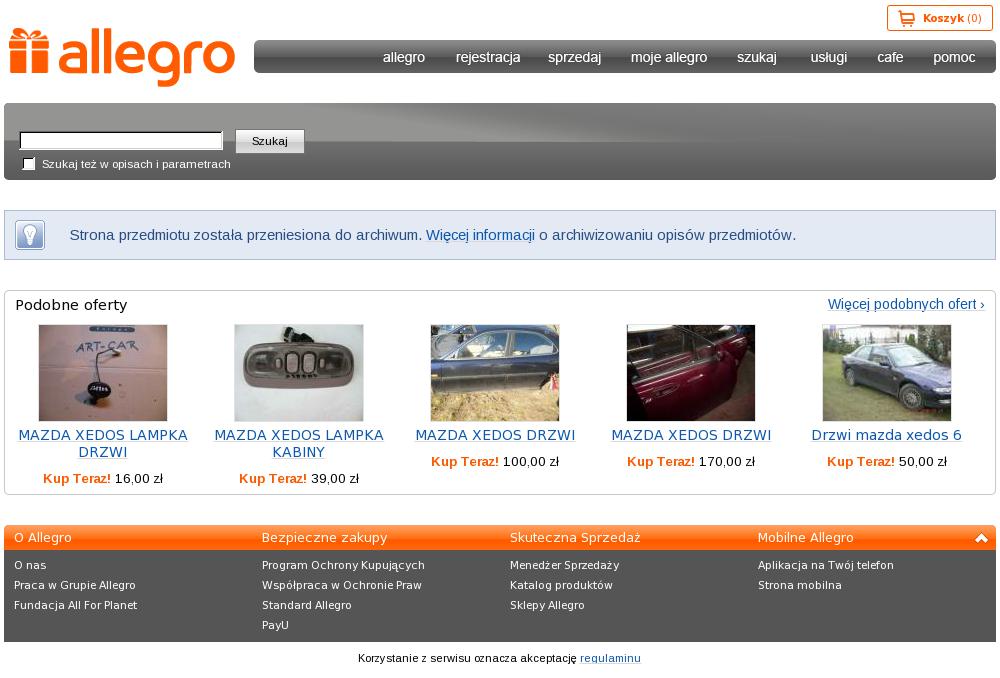Open rejestracja in the top navigation

coord(488,57)
